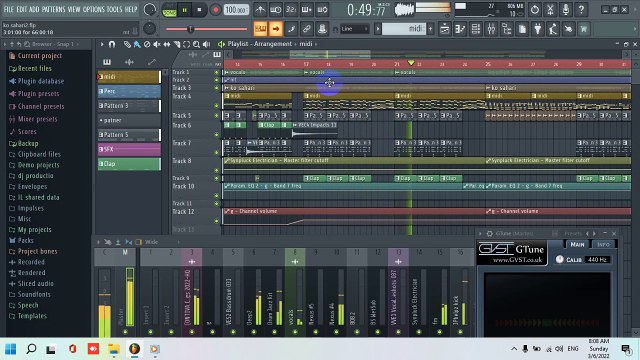Image resolution: width=640 pixels, height=360 pixels.
Task: Pause playback with pause button
Action: click(x=184, y=10)
